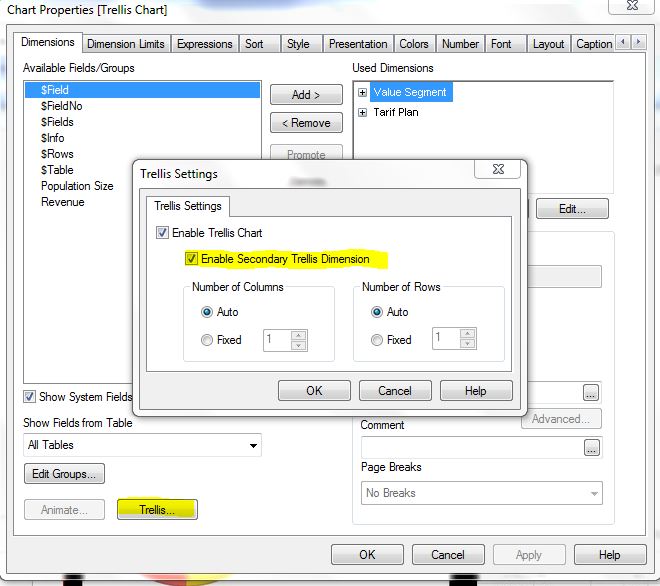Image resolution: width=660 pixels, height=586 pixels.
Task: Open Help in Trellis Settings dialog
Action: pyautogui.click(x=476, y=391)
